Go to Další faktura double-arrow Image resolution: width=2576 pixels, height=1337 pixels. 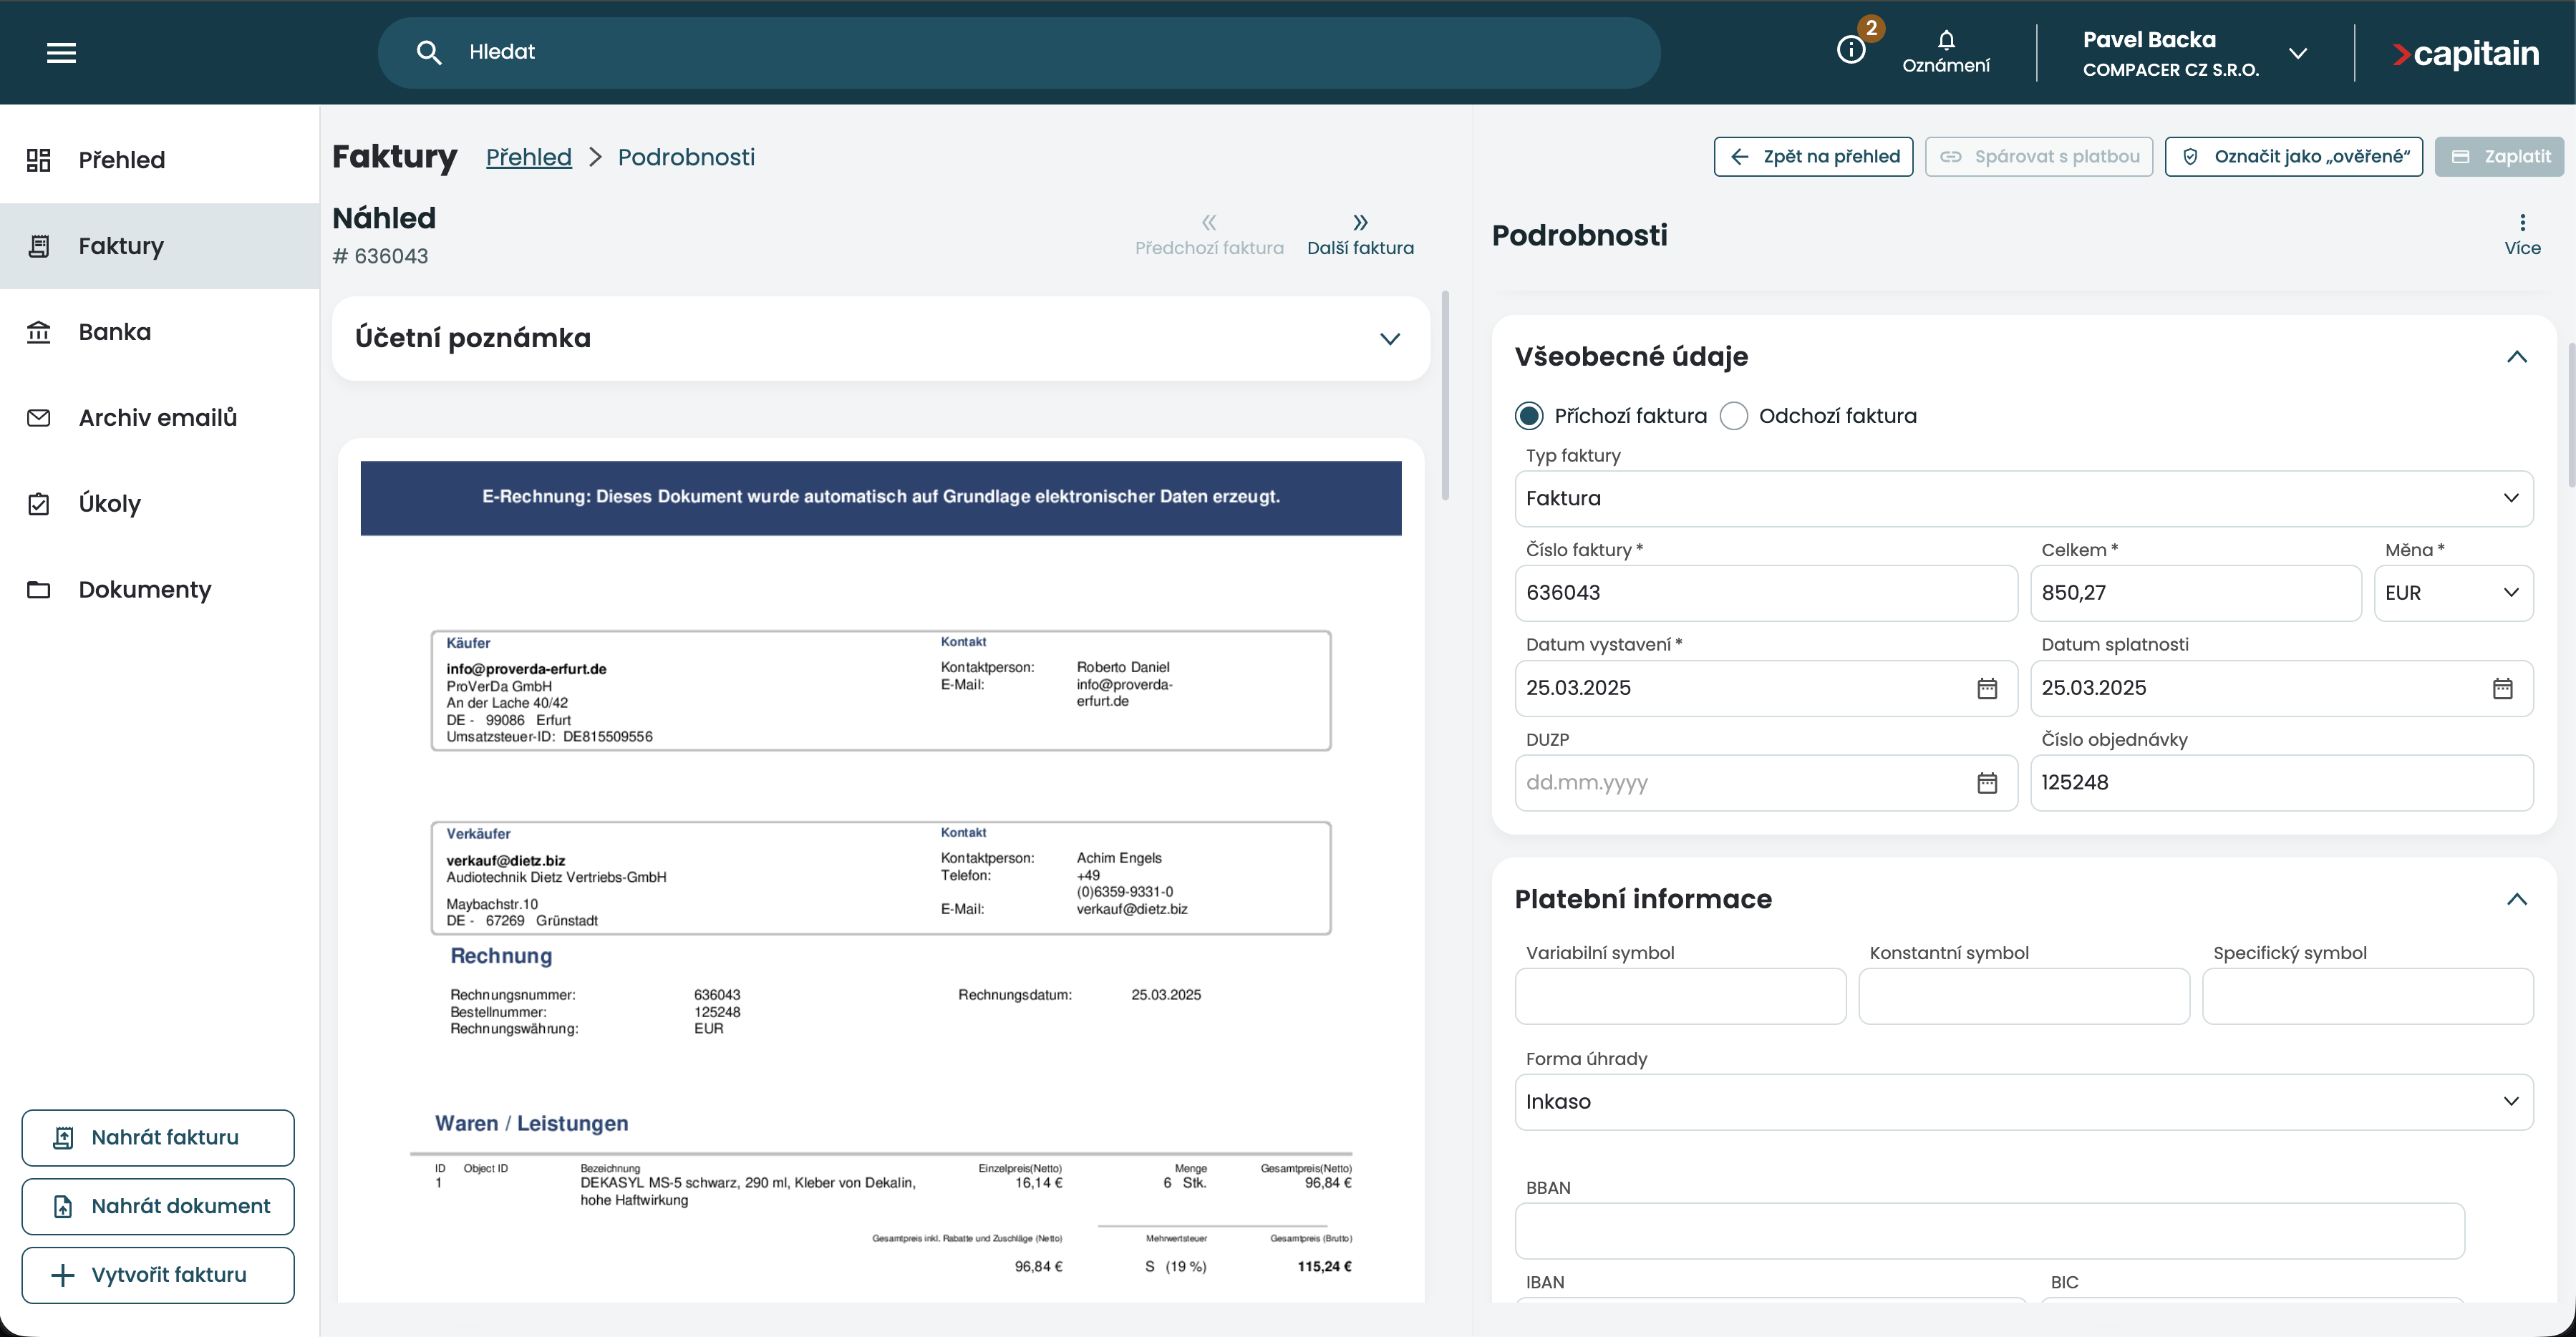pyautogui.click(x=1360, y=223)
